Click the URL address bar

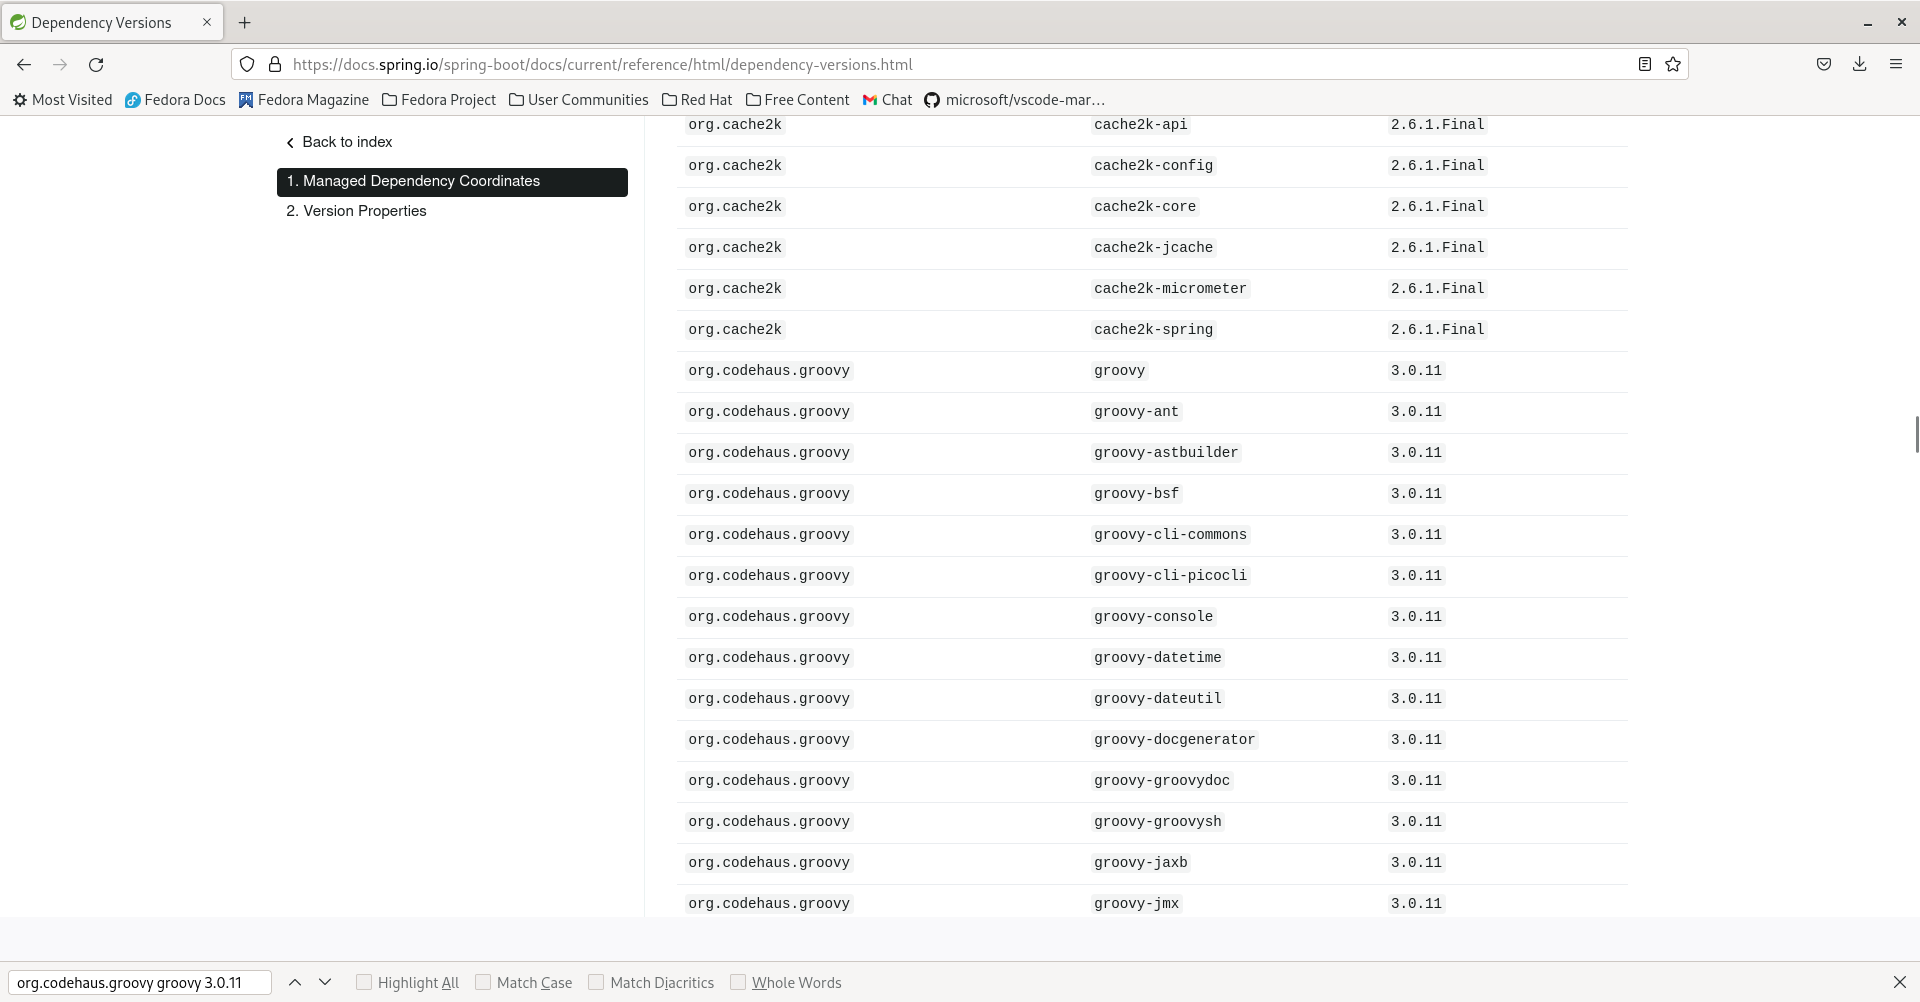point(960,64)
